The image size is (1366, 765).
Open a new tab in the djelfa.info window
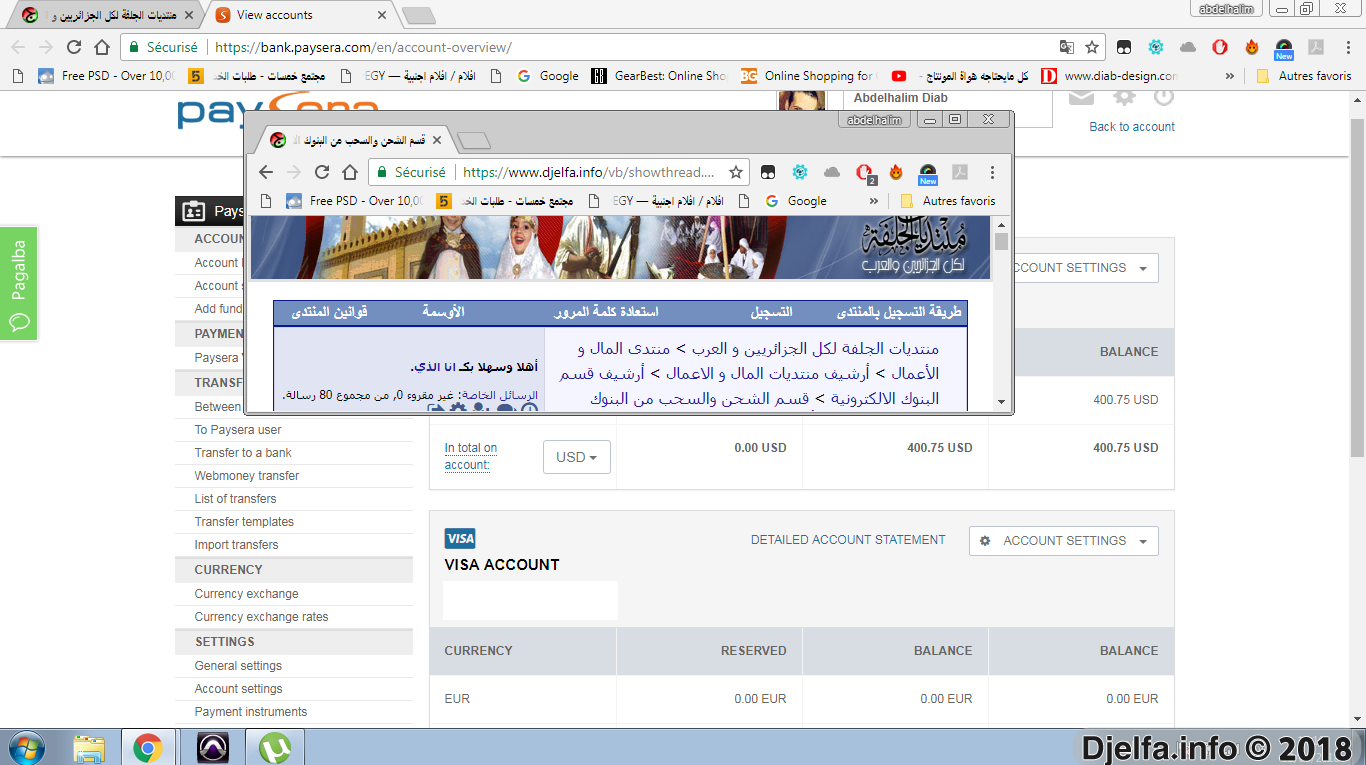(x=472, y=141)
